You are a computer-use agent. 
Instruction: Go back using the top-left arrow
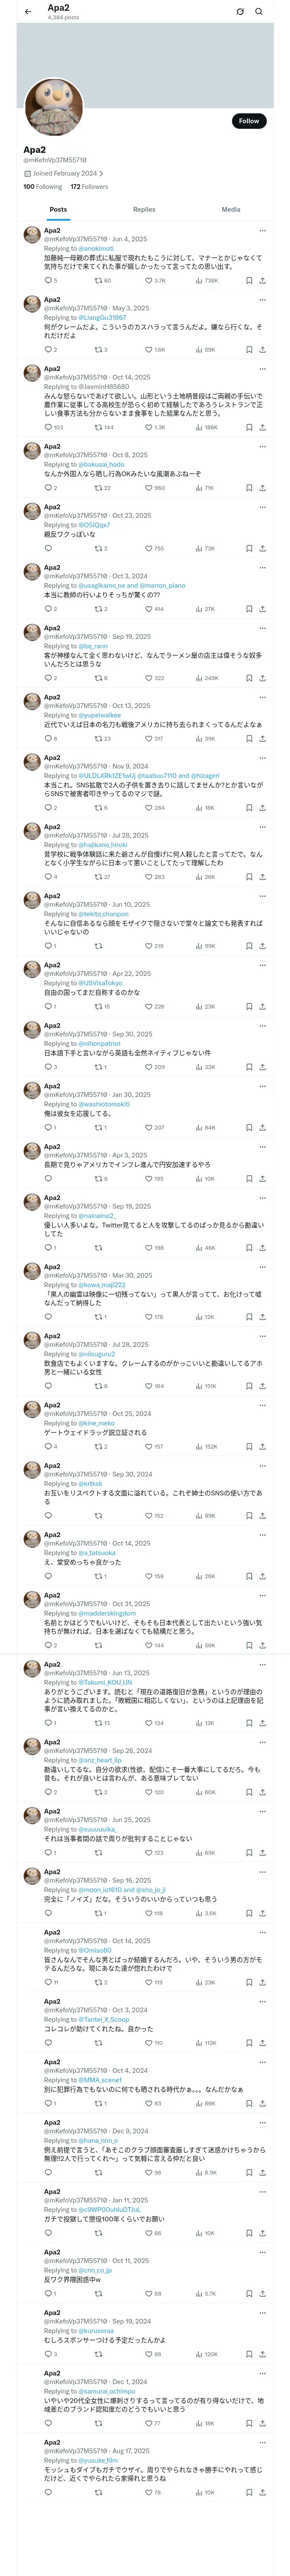(x=28, y=12)
